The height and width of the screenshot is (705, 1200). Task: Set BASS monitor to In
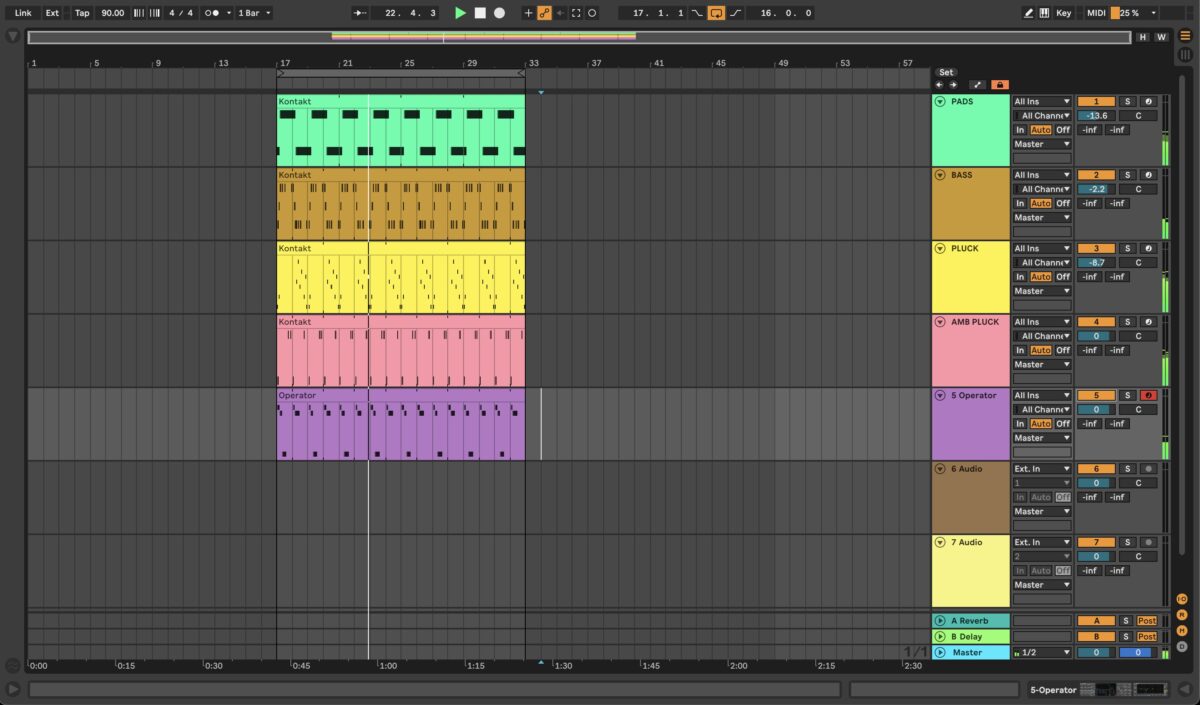tap(1020, 203)
